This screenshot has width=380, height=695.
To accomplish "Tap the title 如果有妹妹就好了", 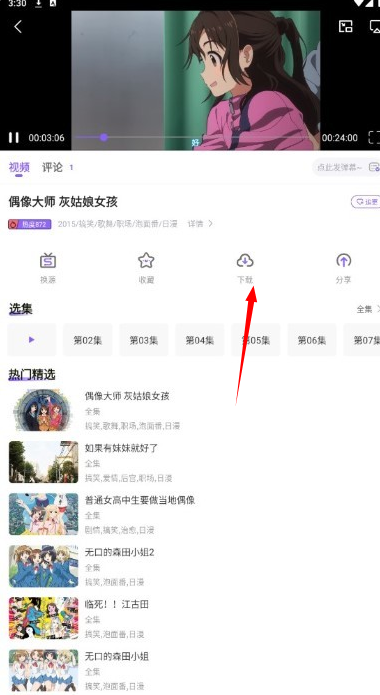I will 121,448.
